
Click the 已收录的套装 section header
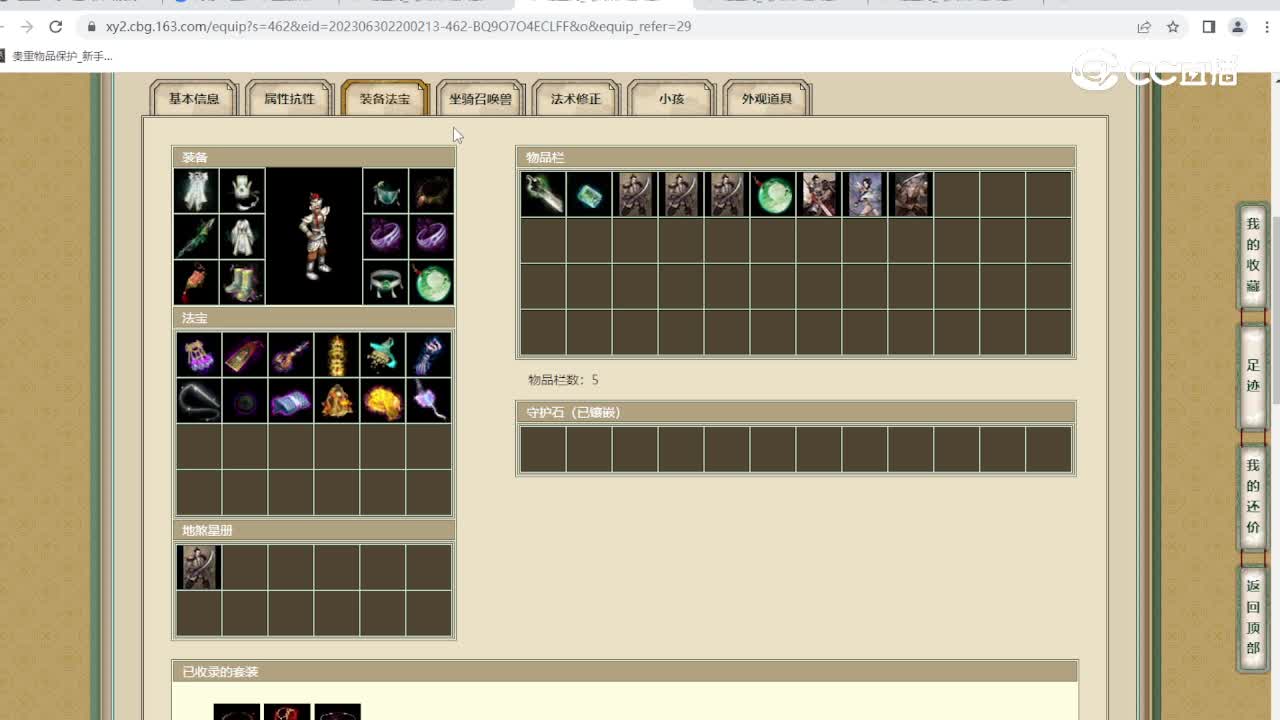click(x=625, y=672)
